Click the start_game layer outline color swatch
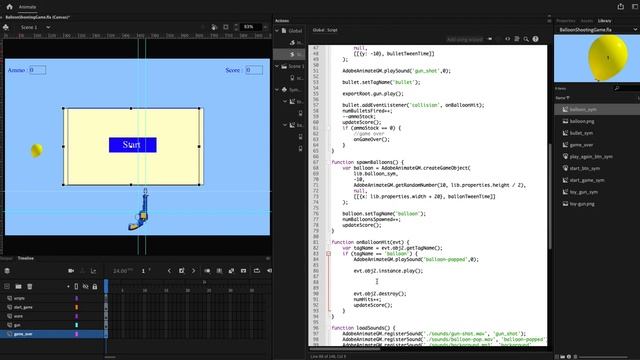 click(76, 307)
